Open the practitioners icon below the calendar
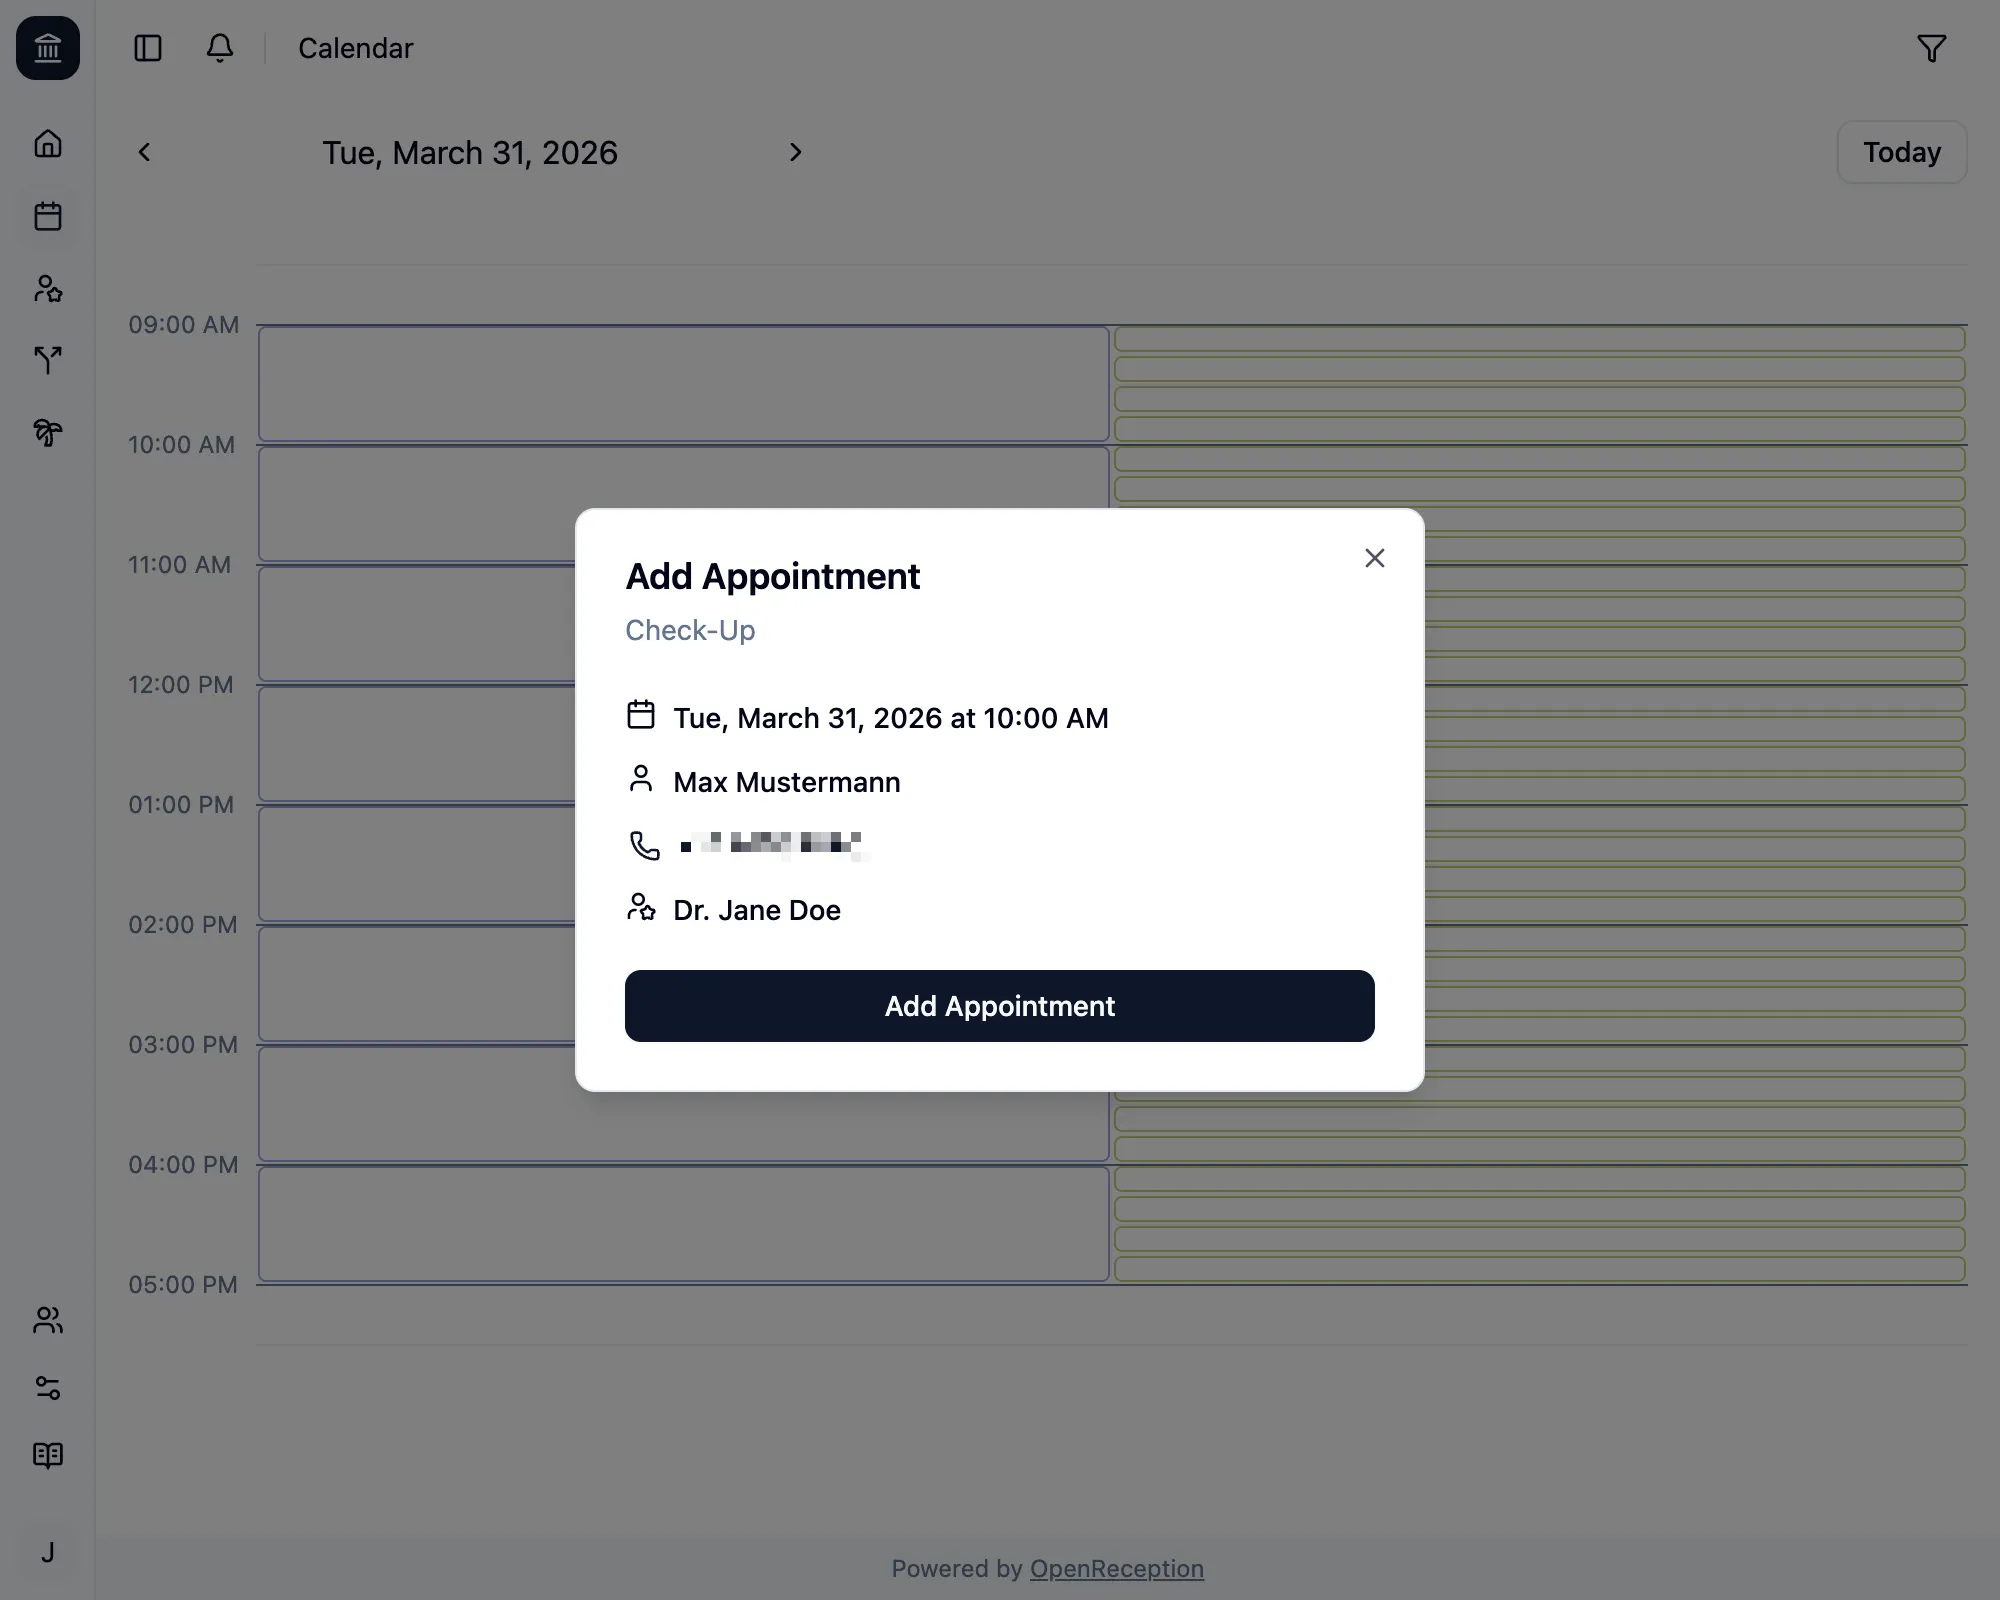Viewport: 2000px width, 1600px height. [47, 288]
